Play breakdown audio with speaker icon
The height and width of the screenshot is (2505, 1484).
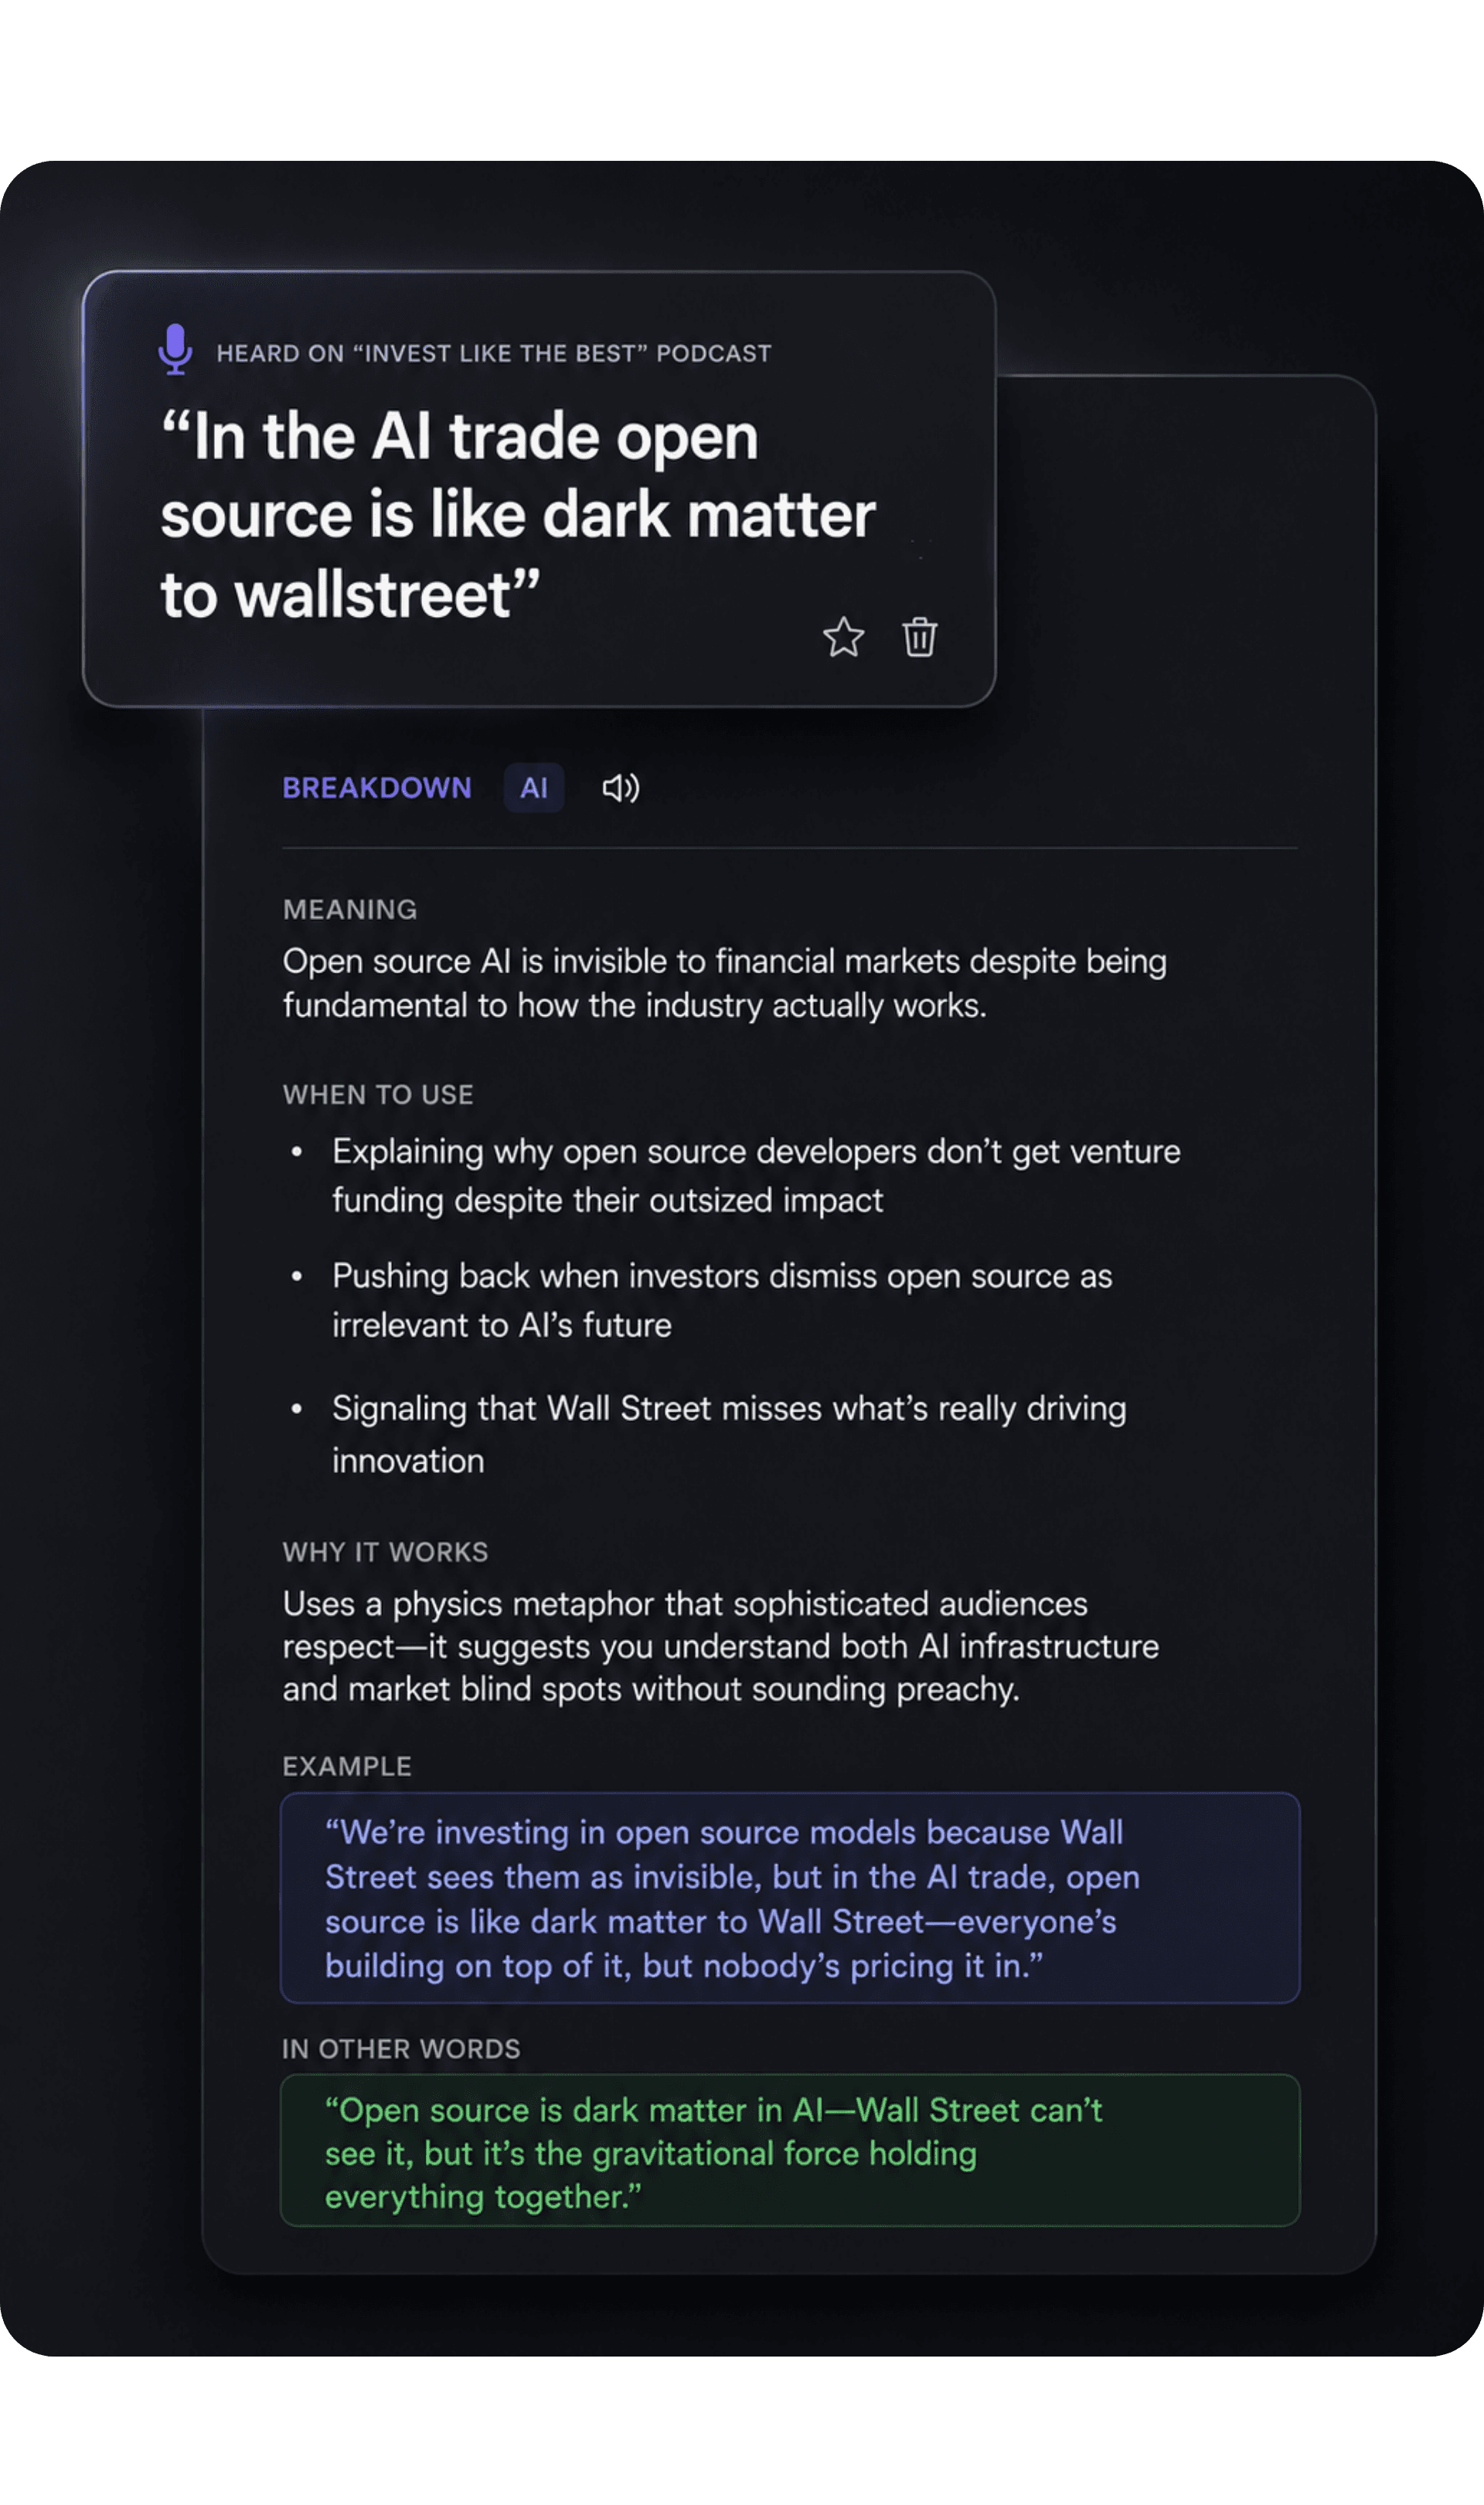point(620,788)
